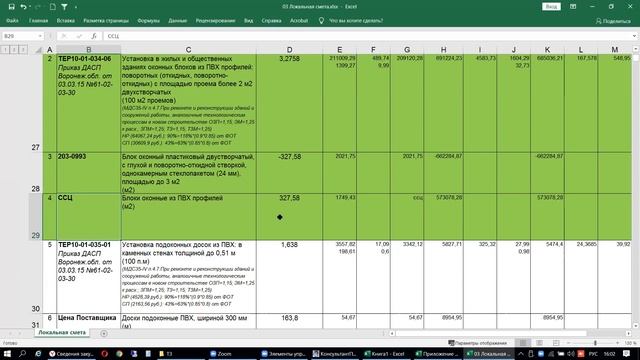Screen dimensions: 640x360
Task: Expand the formula bar with its chevron
Action: tap(634, 36)
